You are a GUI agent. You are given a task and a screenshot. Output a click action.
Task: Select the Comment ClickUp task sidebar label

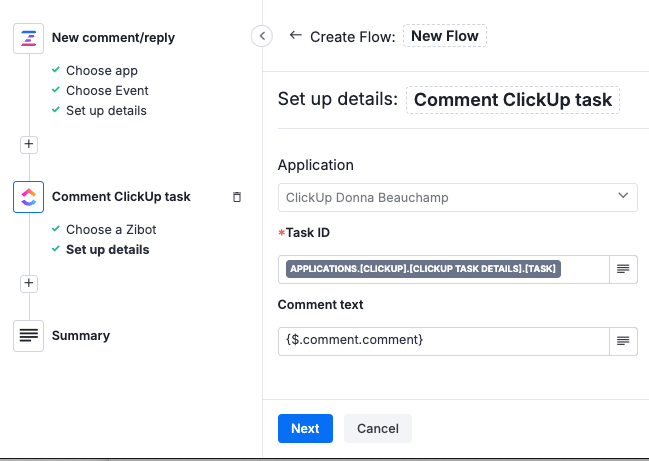click(121, 197)
